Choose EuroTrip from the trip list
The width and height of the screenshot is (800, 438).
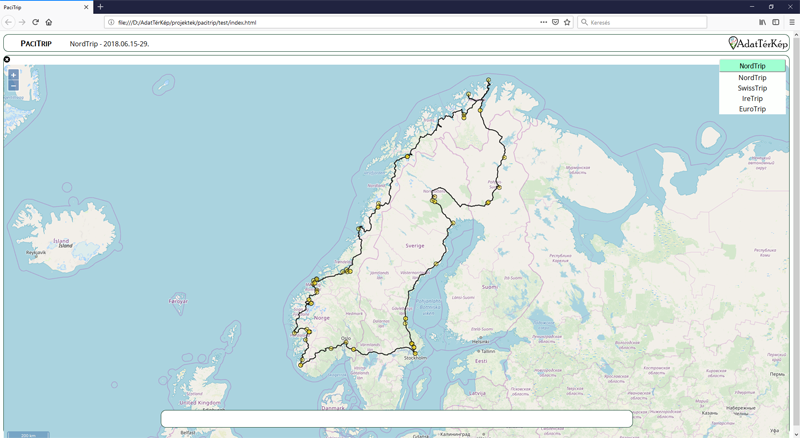(752, 109)
